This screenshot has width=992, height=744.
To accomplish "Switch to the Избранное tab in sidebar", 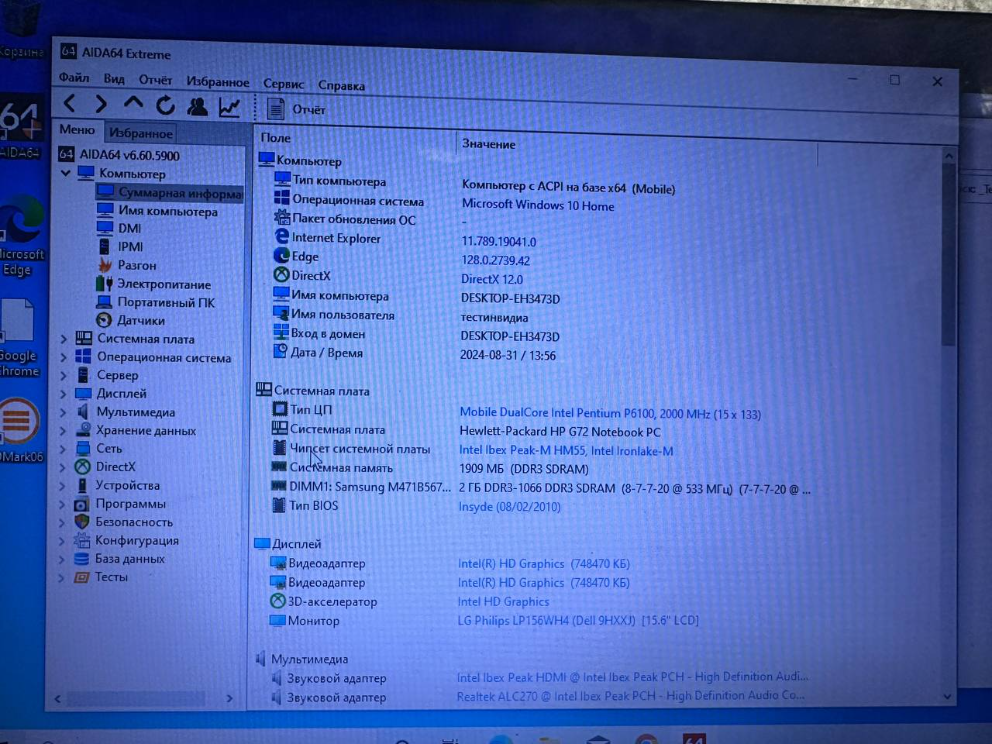I will coord(140,133).
